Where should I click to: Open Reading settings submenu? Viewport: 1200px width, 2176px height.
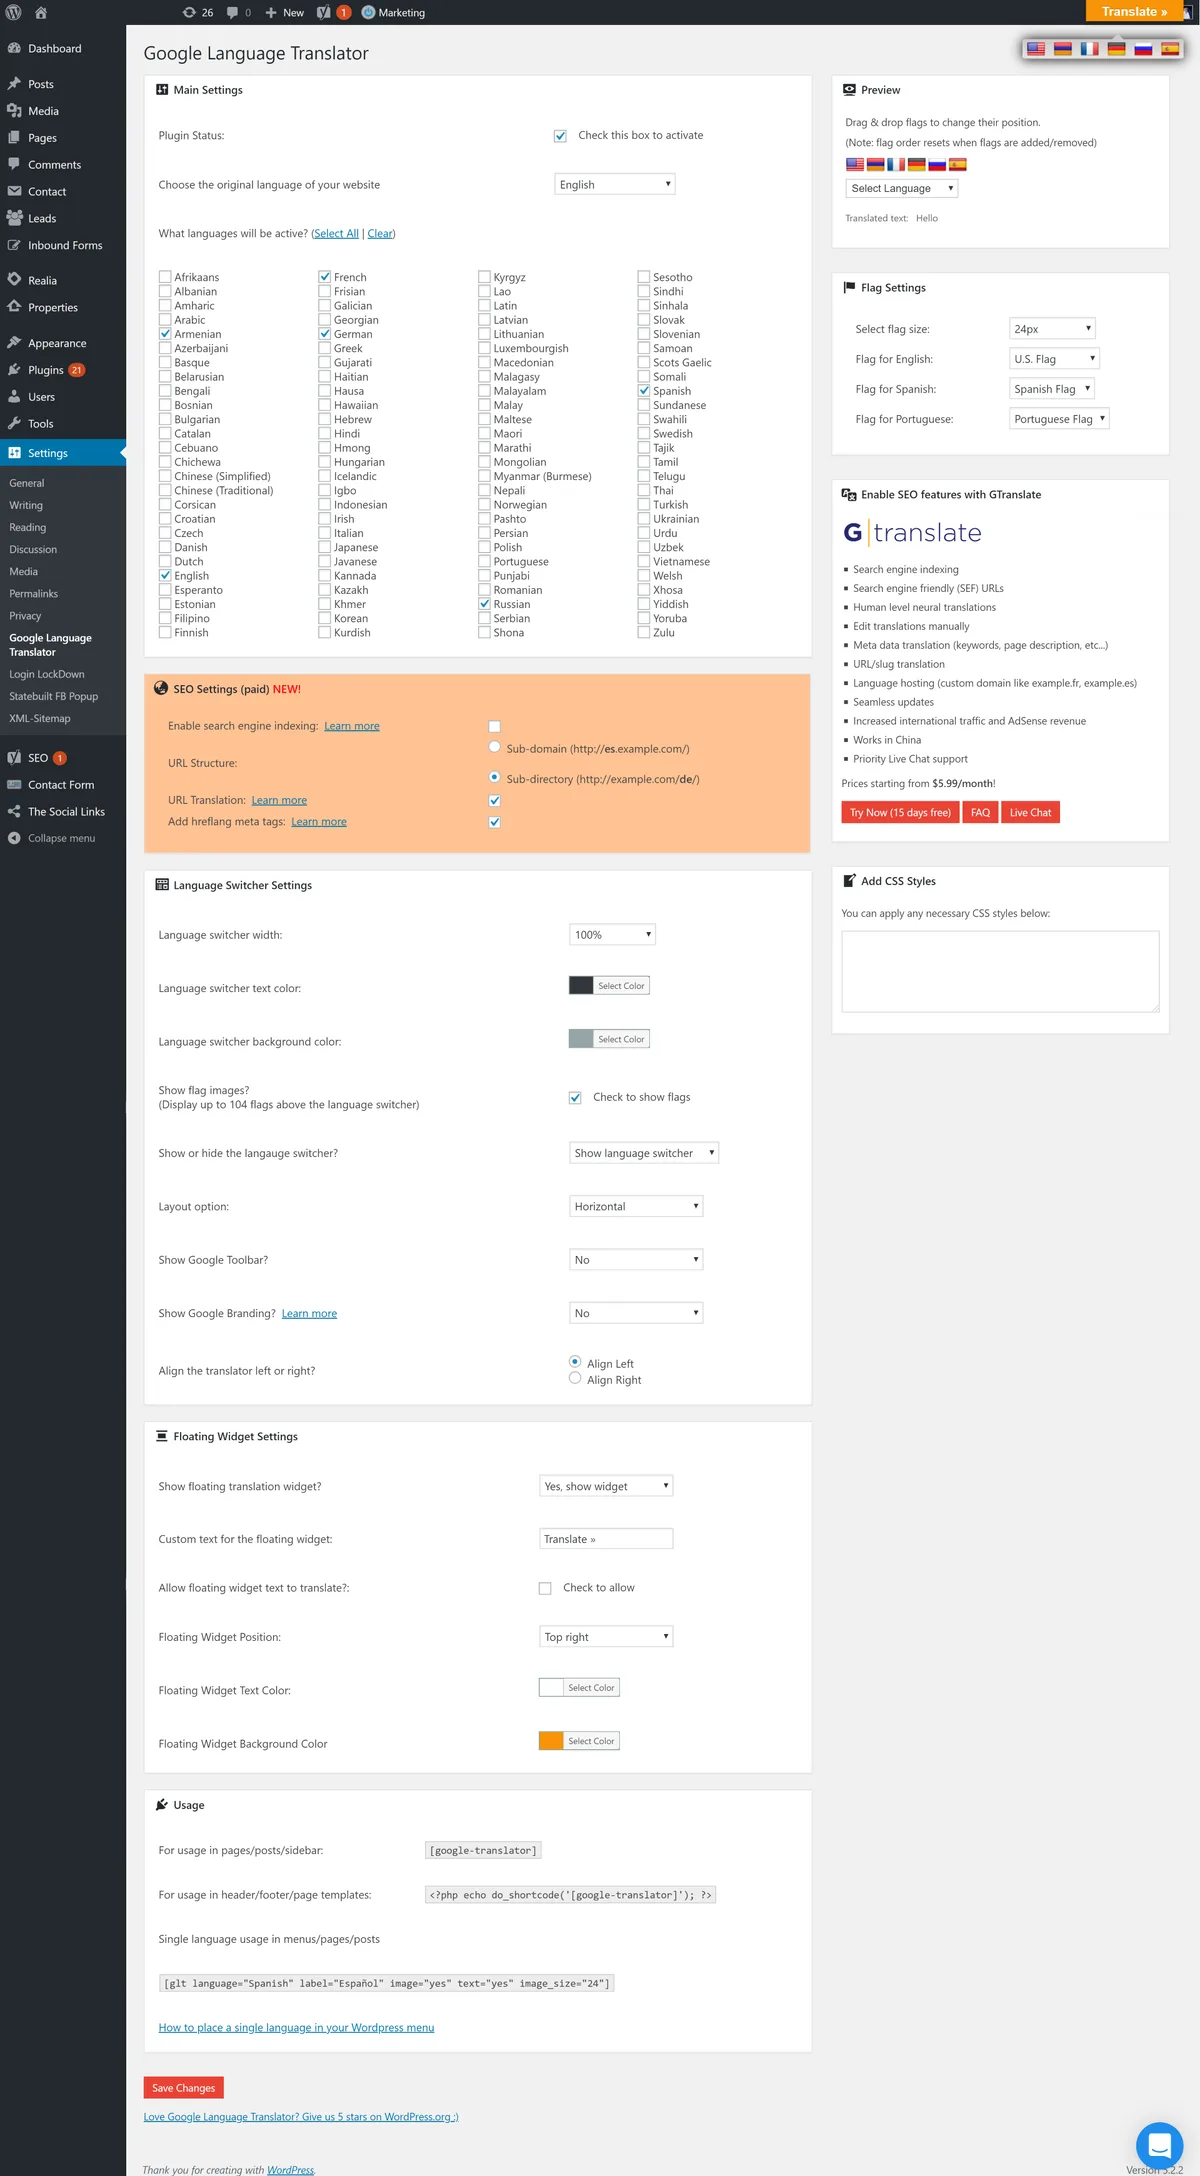28,527
